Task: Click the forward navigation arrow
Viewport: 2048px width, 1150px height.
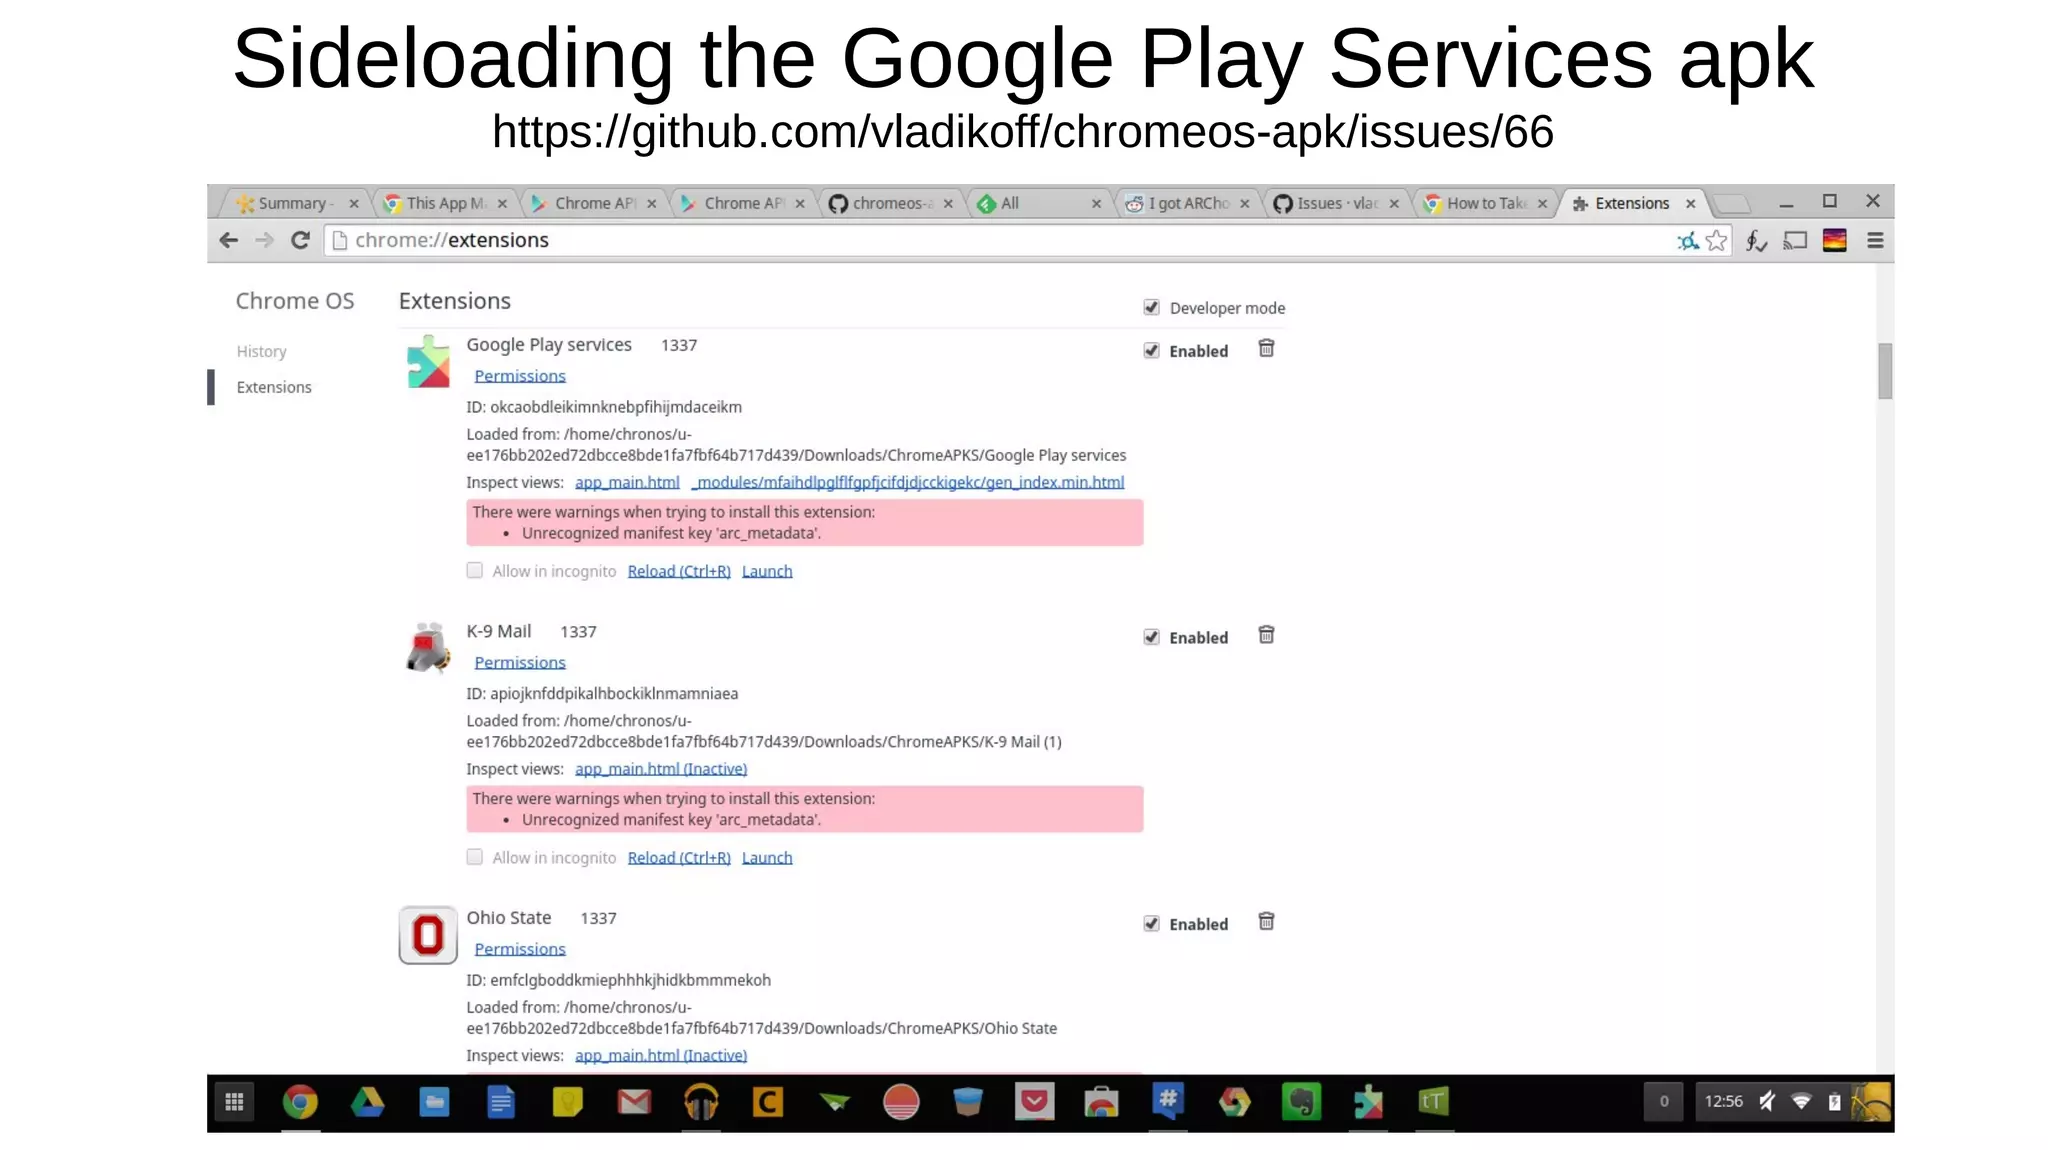Action: (x=264, y=240)
